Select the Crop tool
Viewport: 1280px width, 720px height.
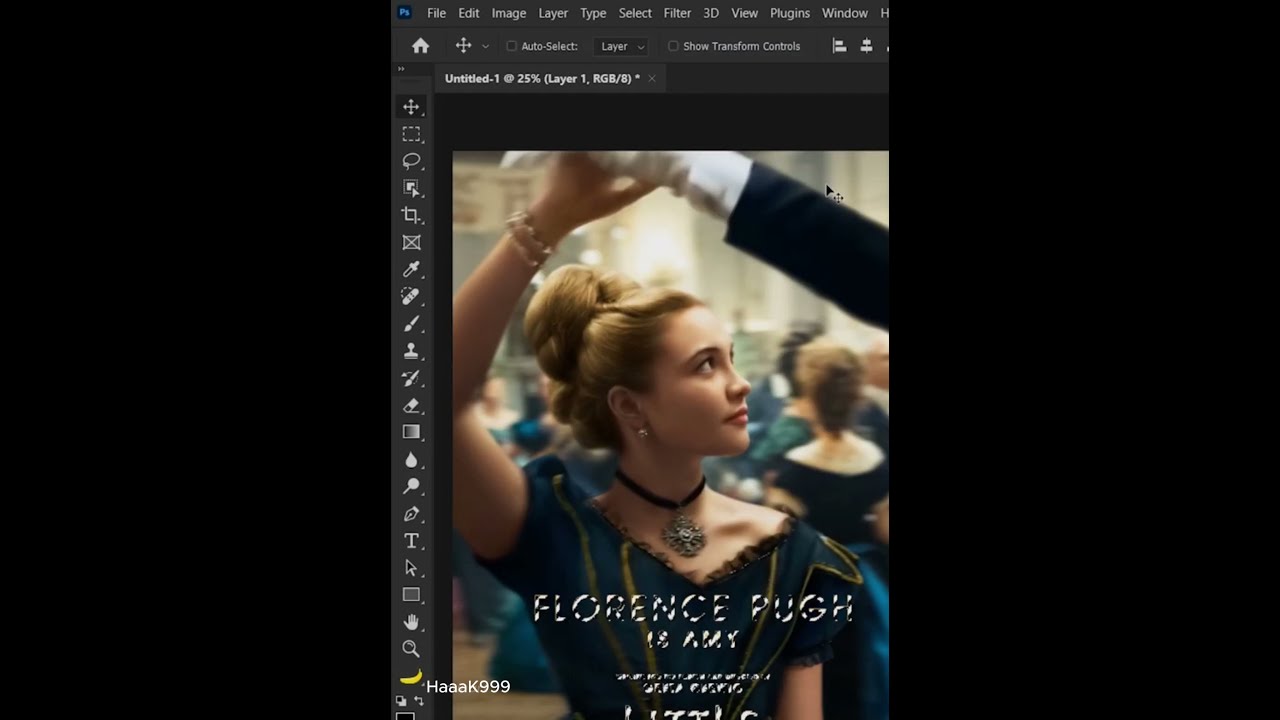[x=411, y=215]
